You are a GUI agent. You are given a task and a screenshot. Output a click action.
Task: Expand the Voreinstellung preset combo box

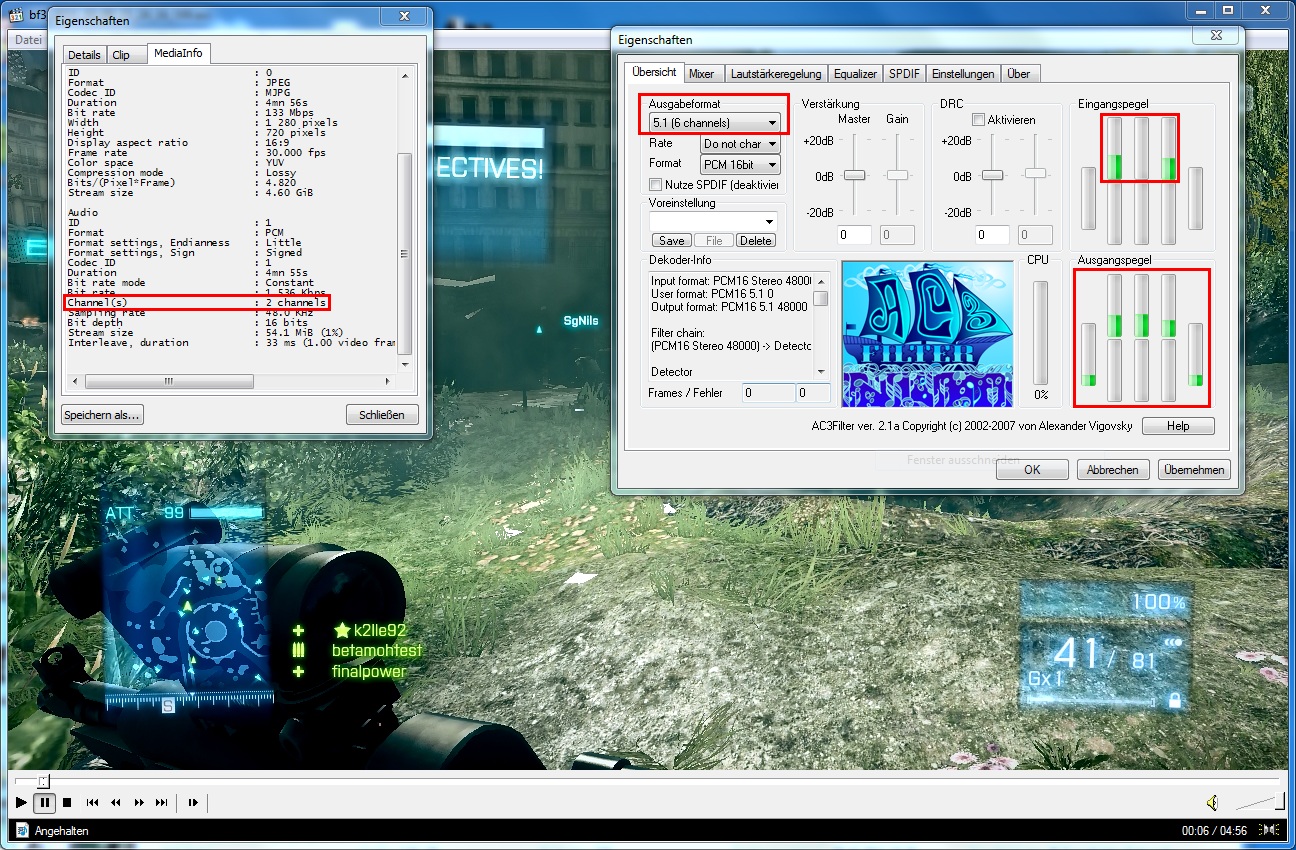pos(713,221)
